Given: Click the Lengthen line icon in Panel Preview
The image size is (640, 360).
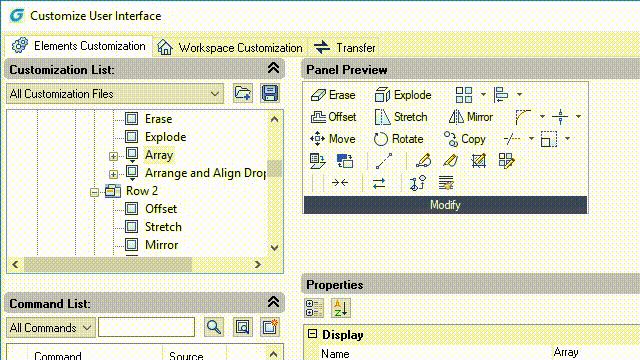Looking at the screenshot, I should (x=384, y=161).
